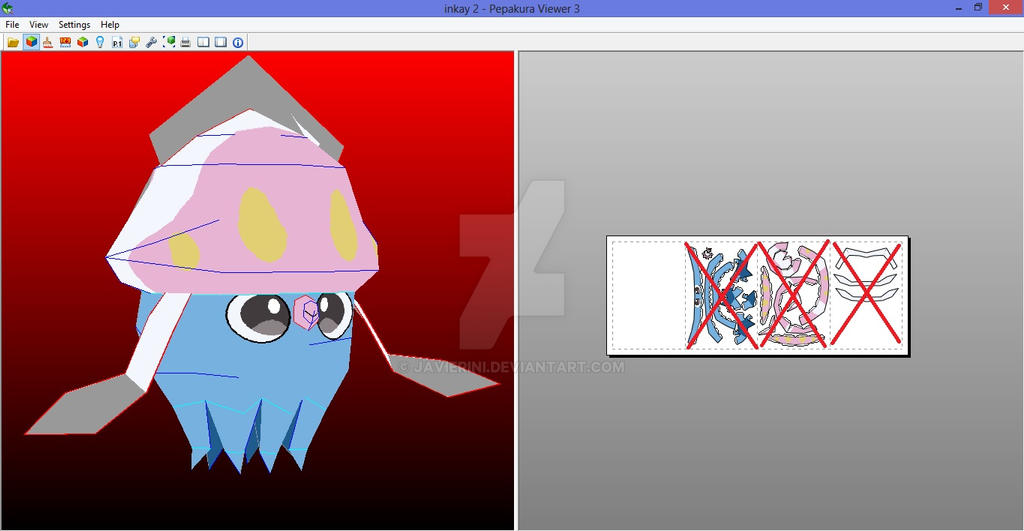Viewport: 1024px width, 531px height.
Task: Open the View menu
Action: [39, 25]
